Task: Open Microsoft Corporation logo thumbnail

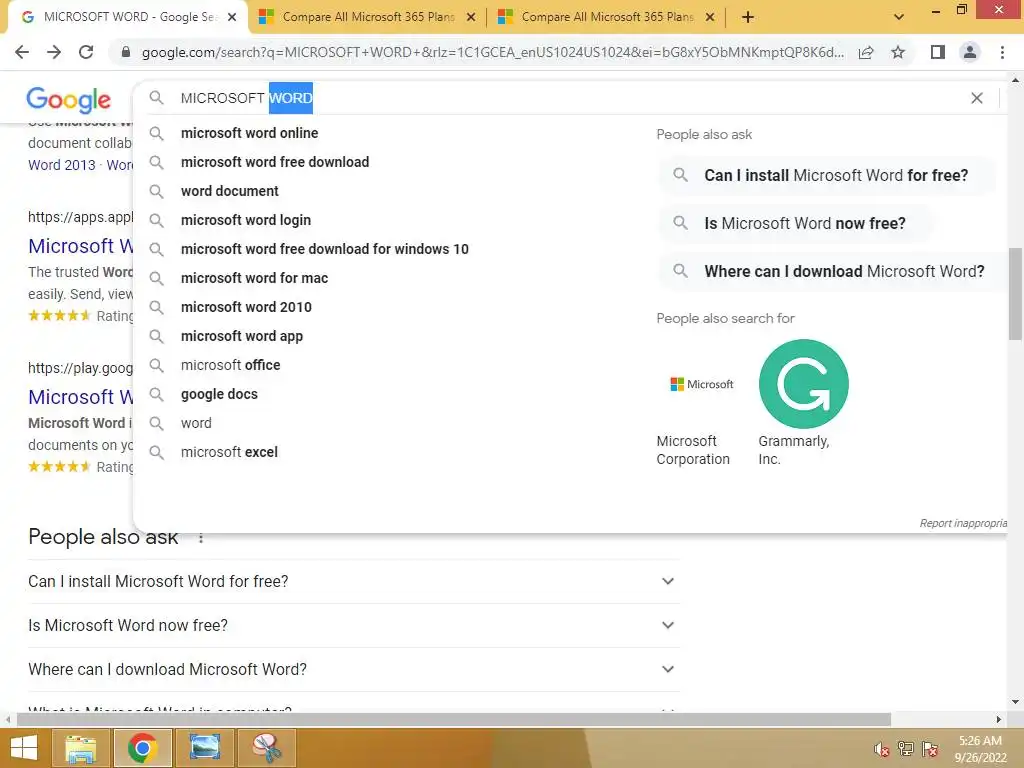Action: pos(702,385)
